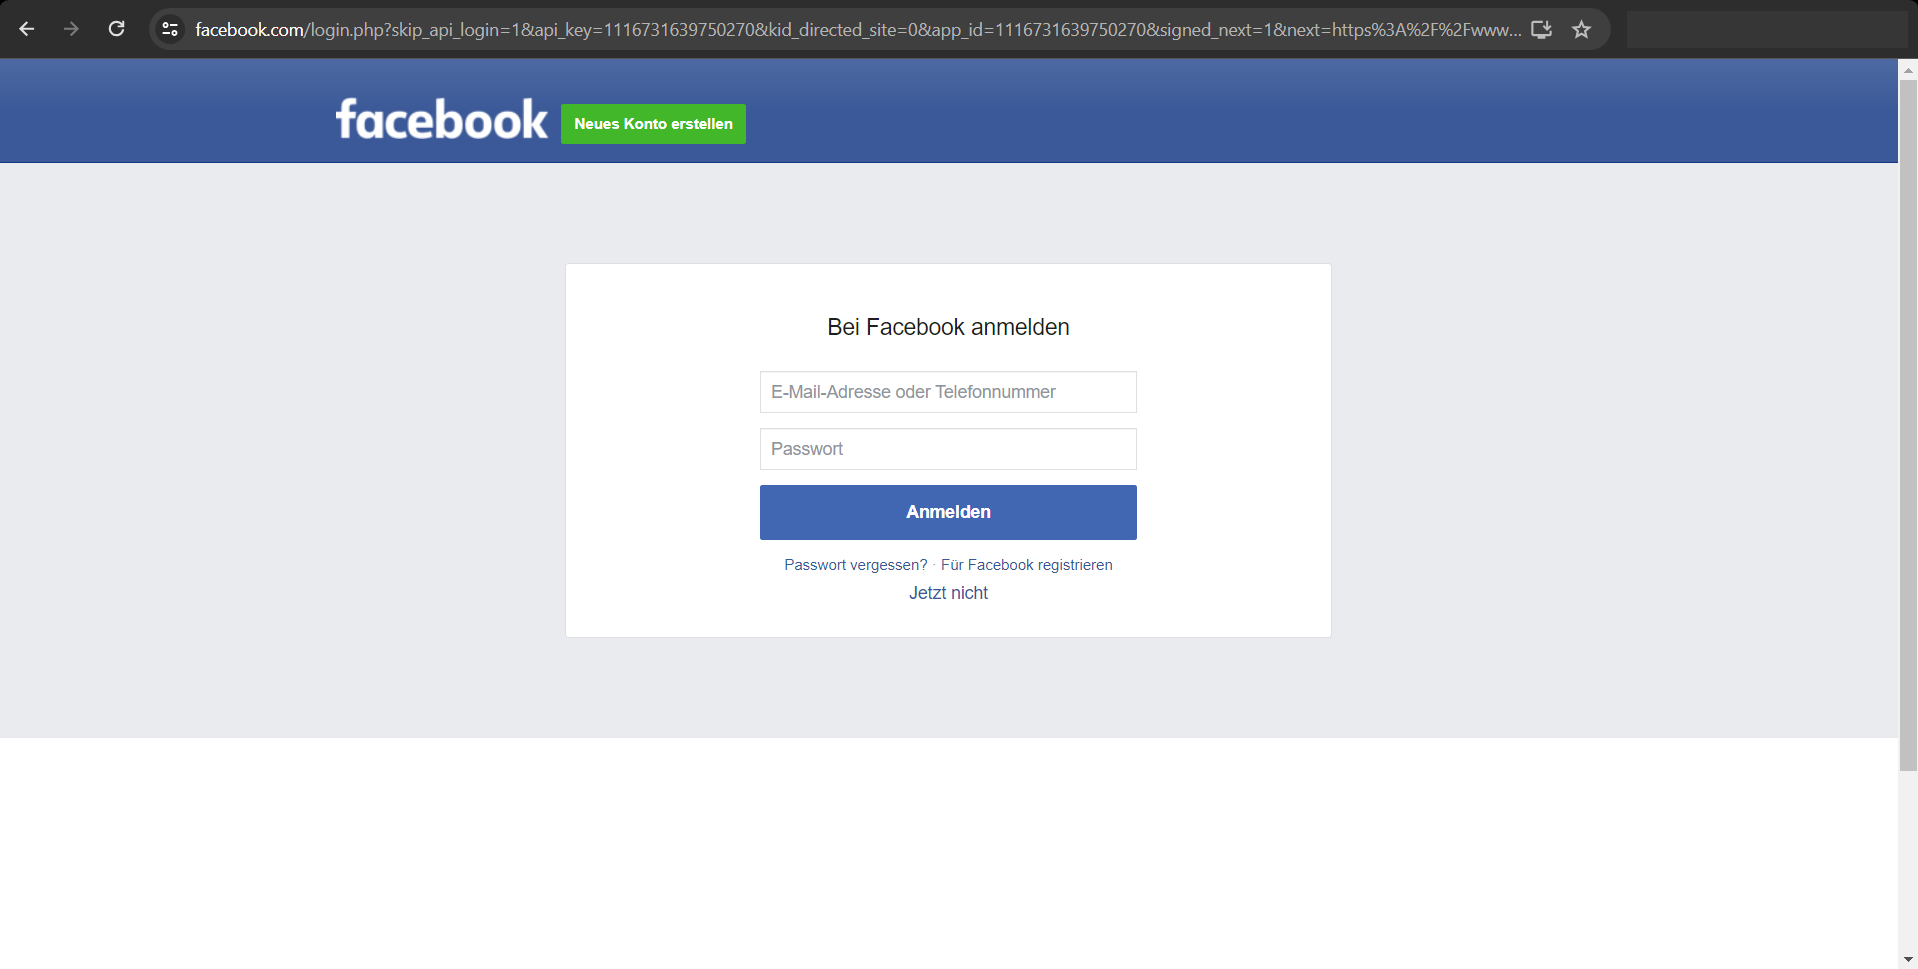Focus the E-Mail-Adresse oder Telefonnummer field

point(948,392)
